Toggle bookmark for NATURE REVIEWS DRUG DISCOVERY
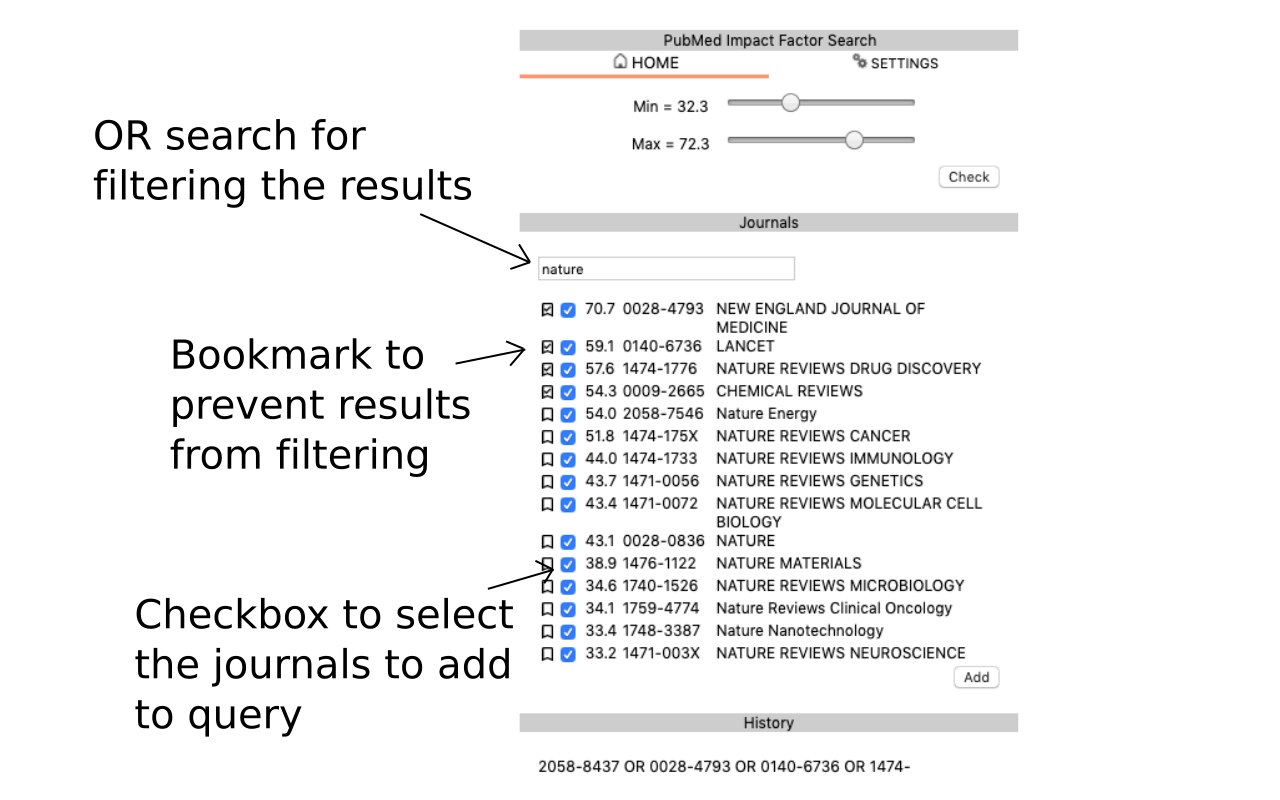Image resolution: width=1280 pixels, height=800 pixels. point(547,369)
